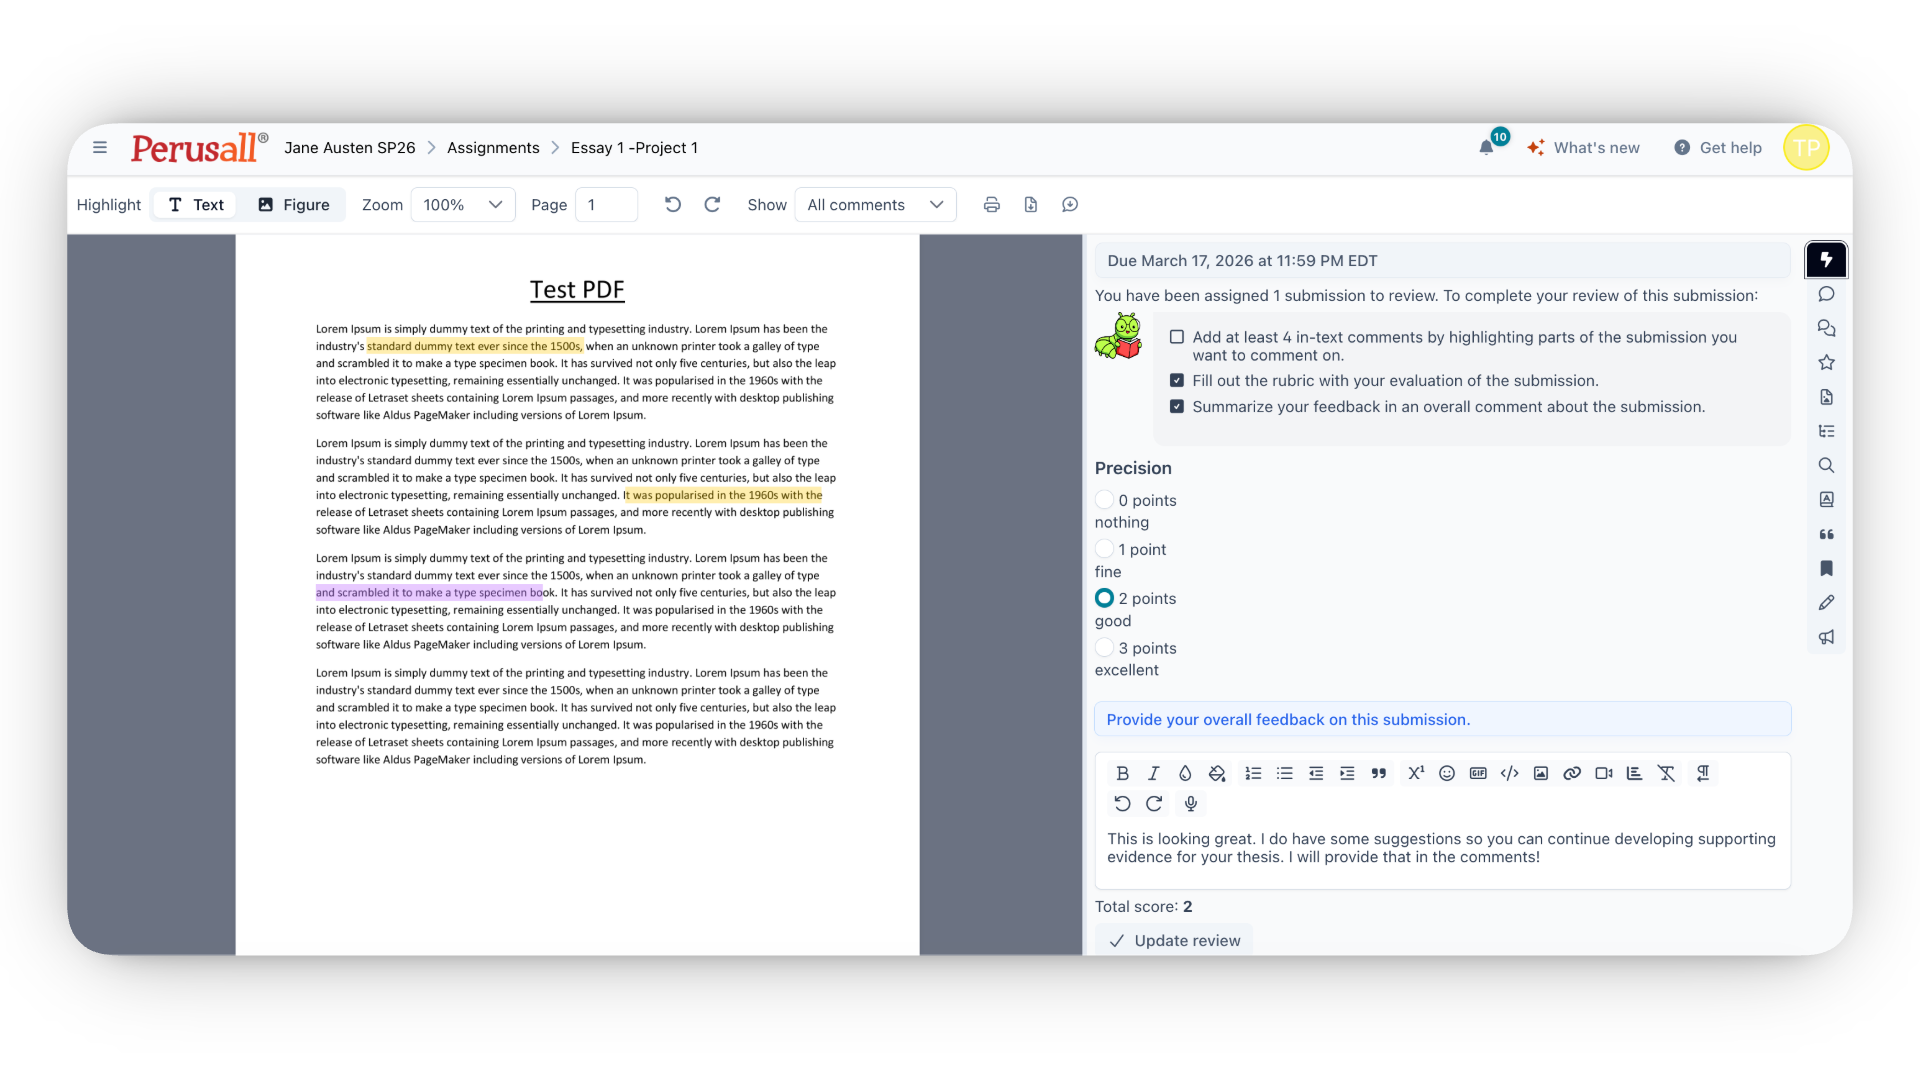1920x1080 pixels.
Task: Insert a video into feedback
Action: tap(1603, 773)
